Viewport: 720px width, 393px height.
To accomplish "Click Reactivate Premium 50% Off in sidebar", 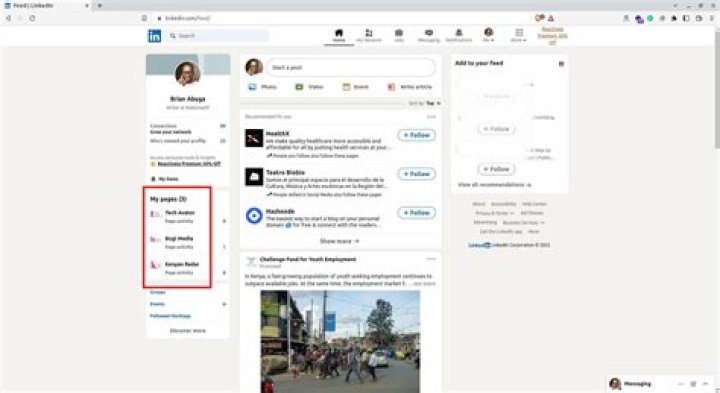I will [189, 164].
